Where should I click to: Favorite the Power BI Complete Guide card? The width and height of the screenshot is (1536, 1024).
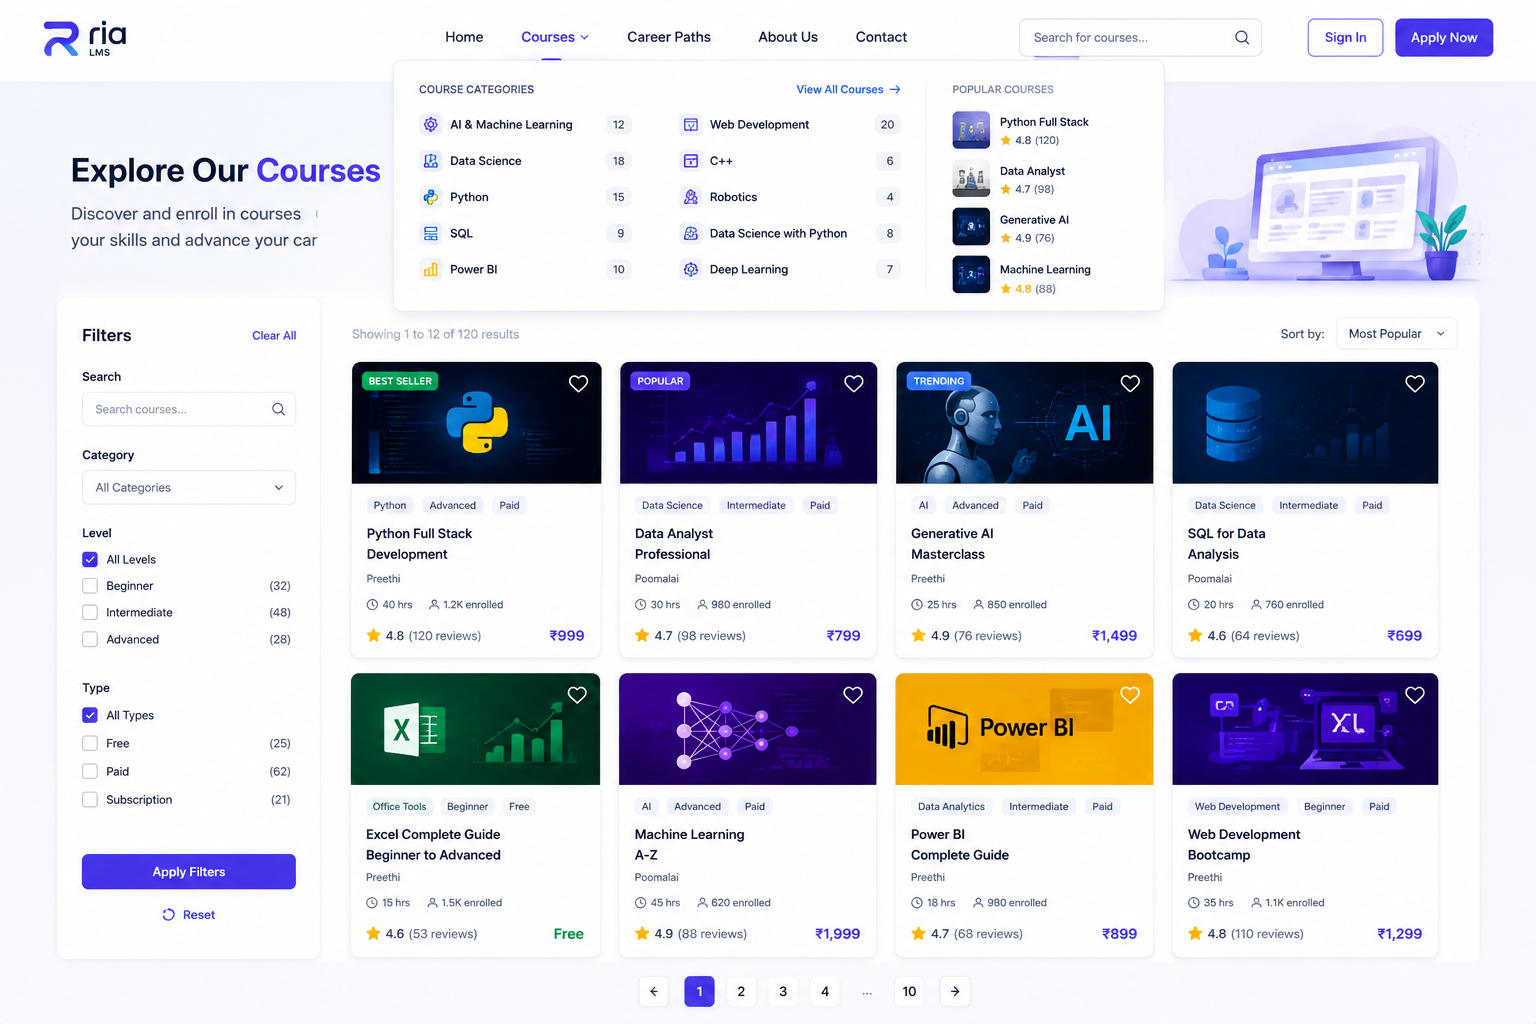click(1130, 694)
